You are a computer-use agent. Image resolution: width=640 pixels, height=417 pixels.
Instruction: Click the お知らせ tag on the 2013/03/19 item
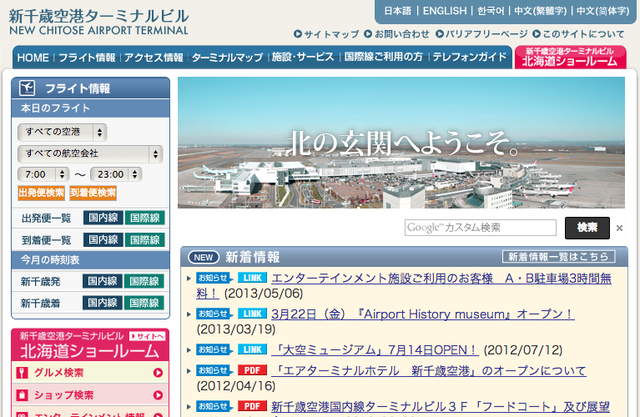click(214, 313)
